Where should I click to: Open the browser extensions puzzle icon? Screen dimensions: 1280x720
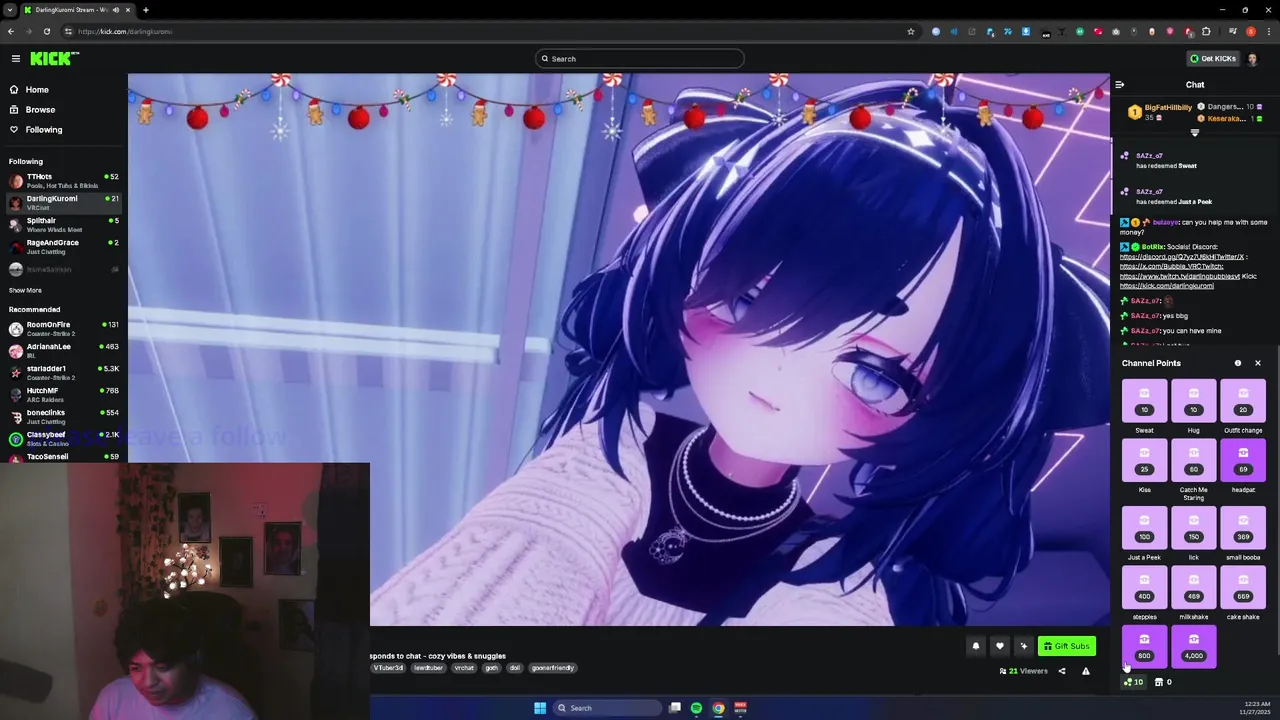click(1206, 31)
